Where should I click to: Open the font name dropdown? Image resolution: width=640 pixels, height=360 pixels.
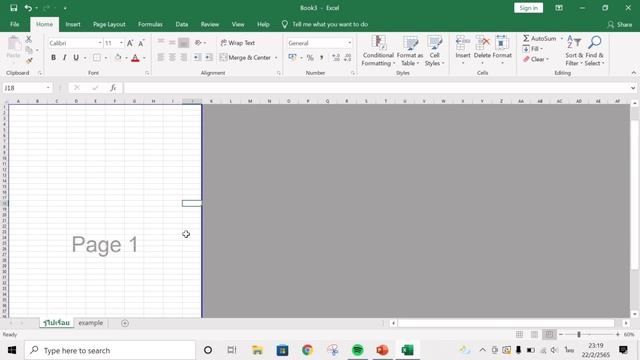point(100,43)
